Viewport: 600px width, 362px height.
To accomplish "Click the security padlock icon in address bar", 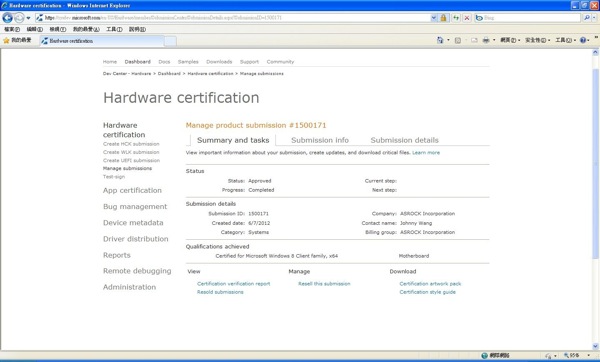I will (x=443, y=18).
